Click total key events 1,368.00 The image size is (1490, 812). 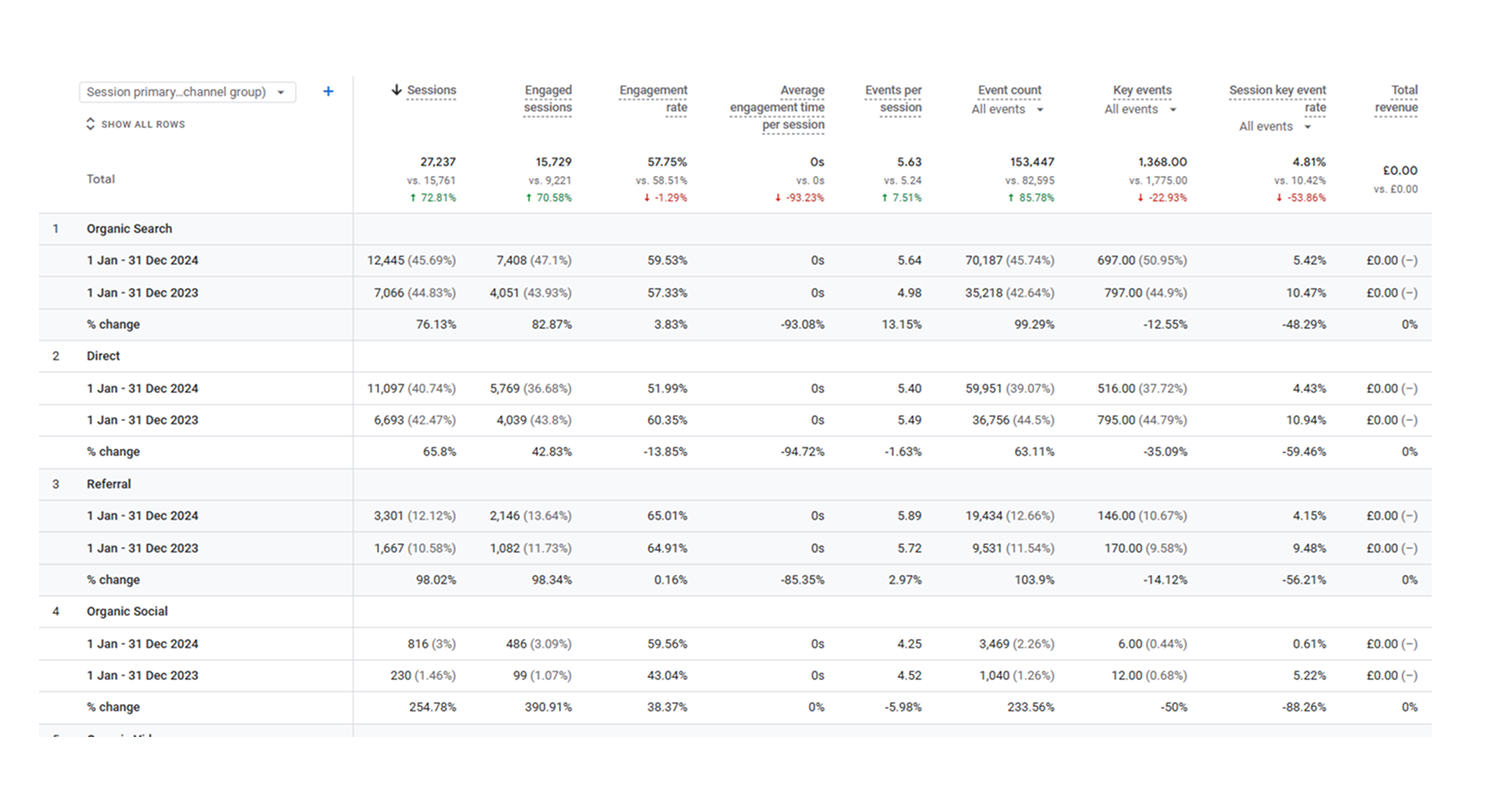[1162, 161]
